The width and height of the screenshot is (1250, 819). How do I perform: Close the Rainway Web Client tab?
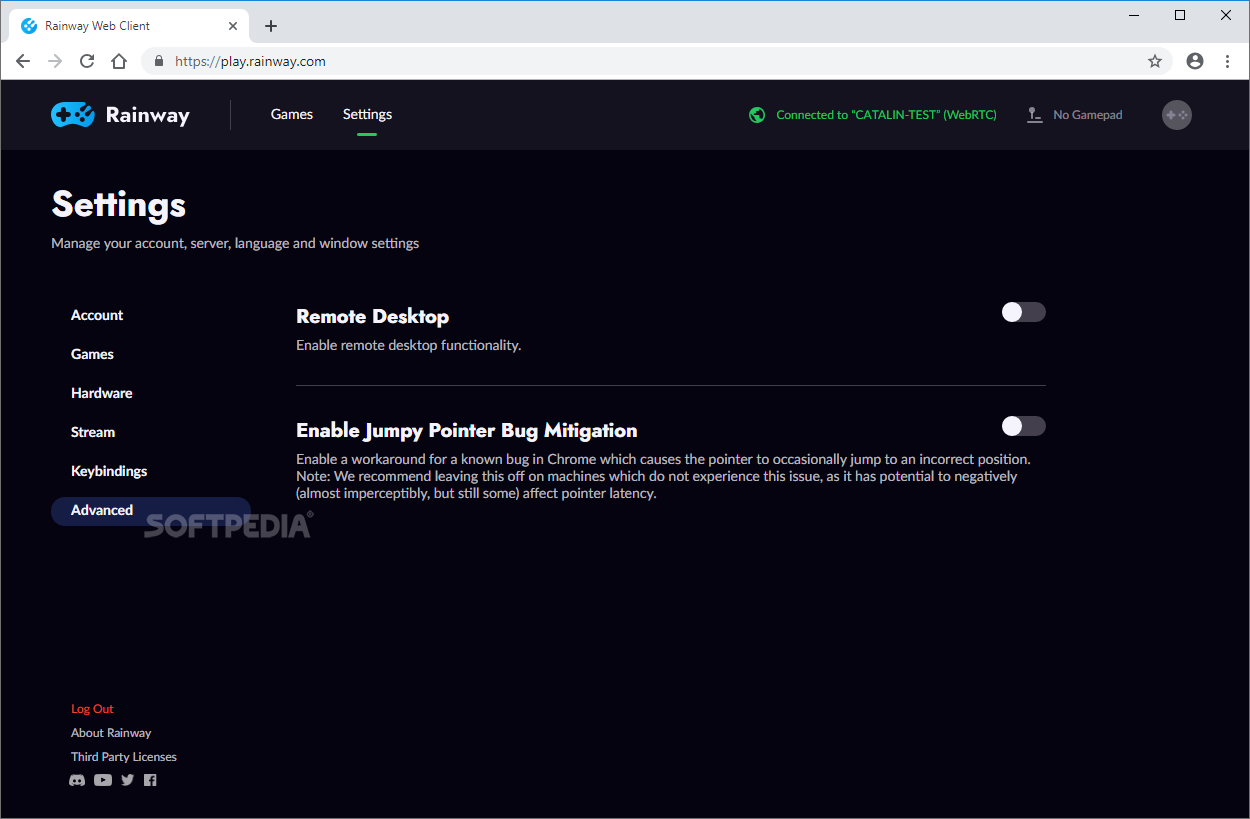point(234,26)
